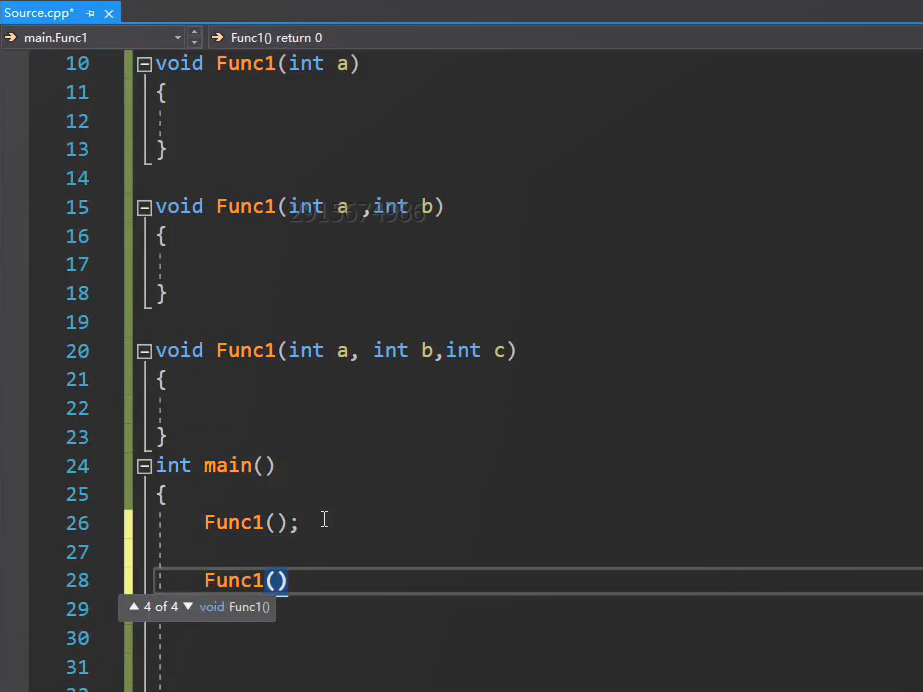Click 'int c' parameter on line 20
This screenshot has width=923, height=692.
tap(475, 351)
